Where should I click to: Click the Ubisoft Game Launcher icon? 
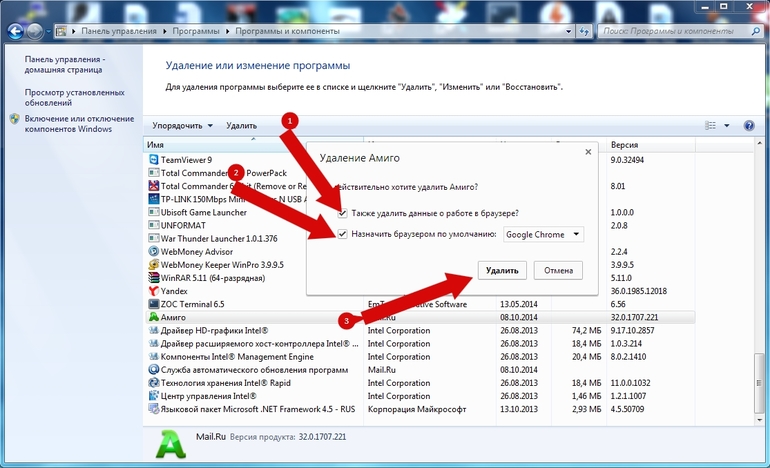(154, 212)
